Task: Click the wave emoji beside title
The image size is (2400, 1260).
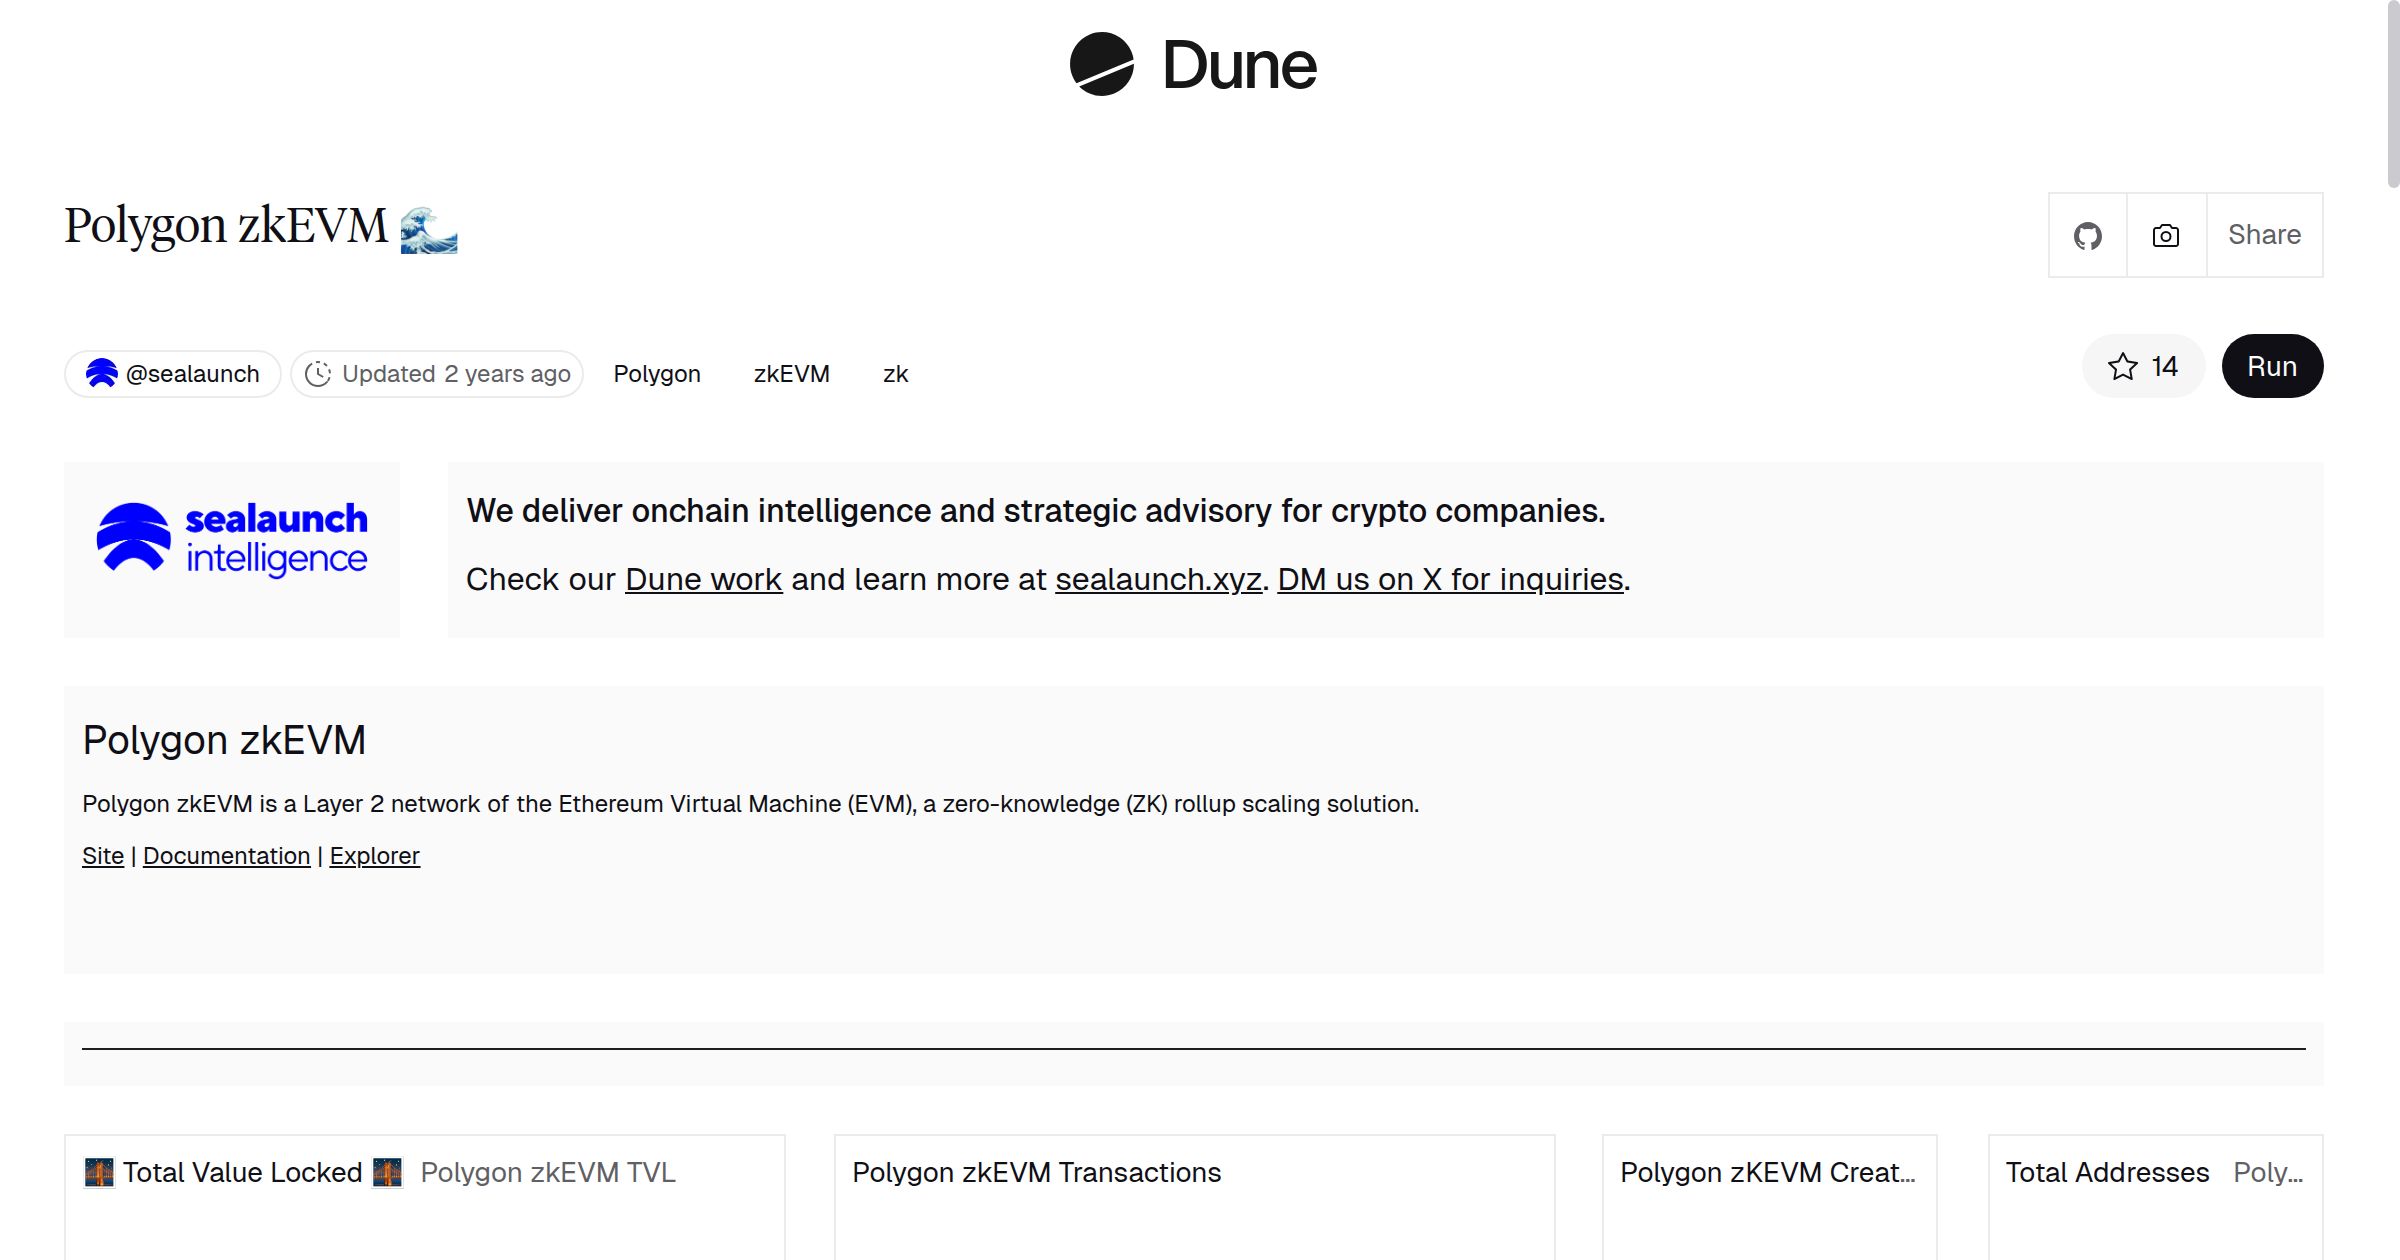Action: pyautogui.click(x=428, y=230)
